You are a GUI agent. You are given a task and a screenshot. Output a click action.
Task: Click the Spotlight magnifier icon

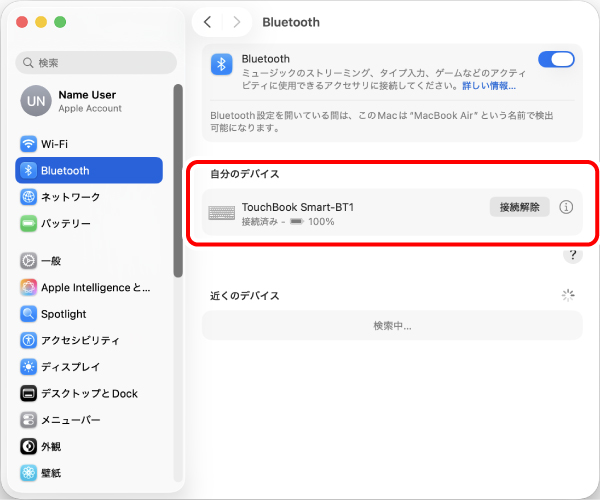tap(28, 314)
